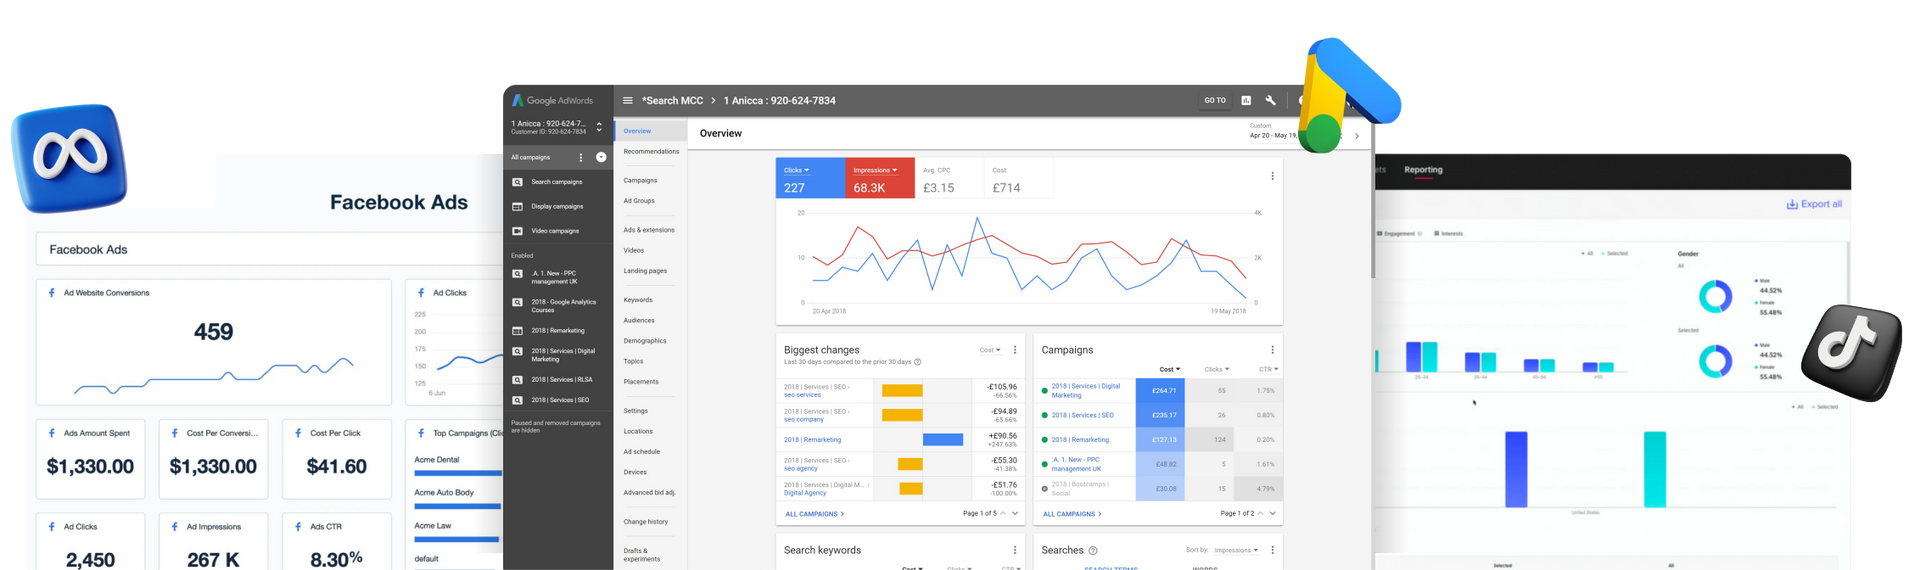Sort Campaigns card by Cost column
The height and width of the screenshot is (570, 1920).
[1170, 370]
